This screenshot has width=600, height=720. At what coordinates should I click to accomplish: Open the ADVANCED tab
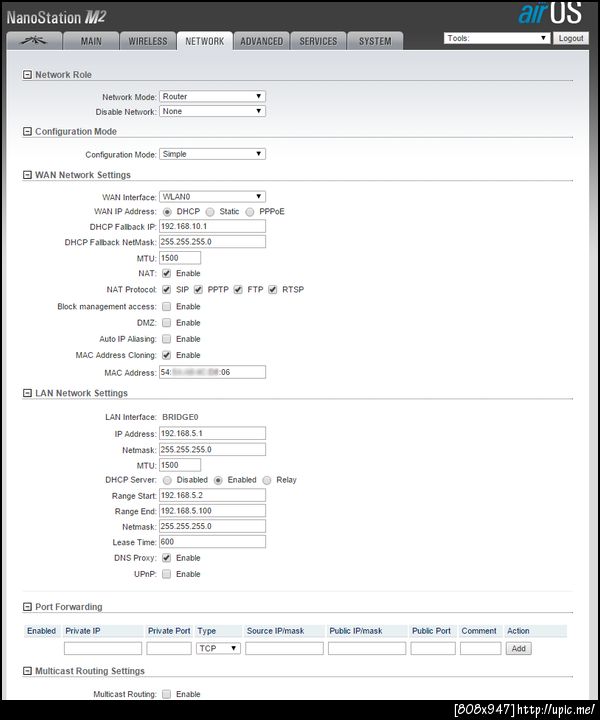coord(262,41)
